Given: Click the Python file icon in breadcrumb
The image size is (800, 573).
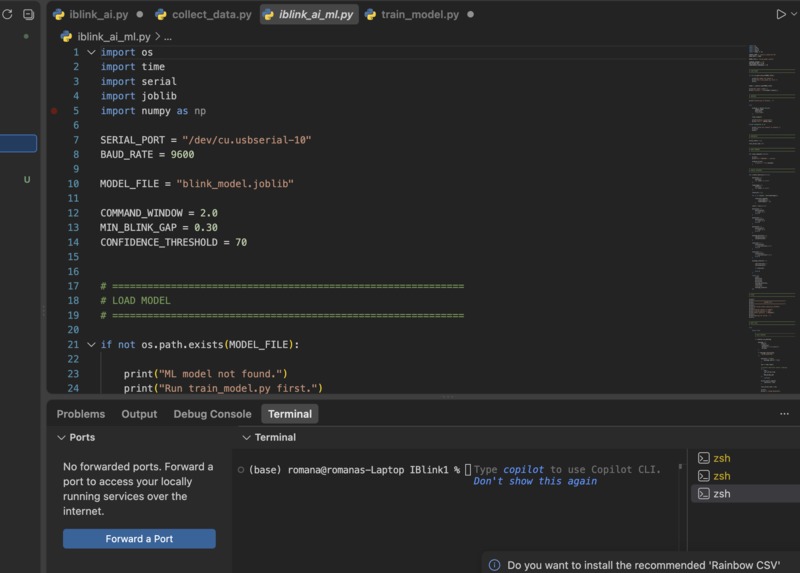Looking at the screenshot, I should coord(66,37).
